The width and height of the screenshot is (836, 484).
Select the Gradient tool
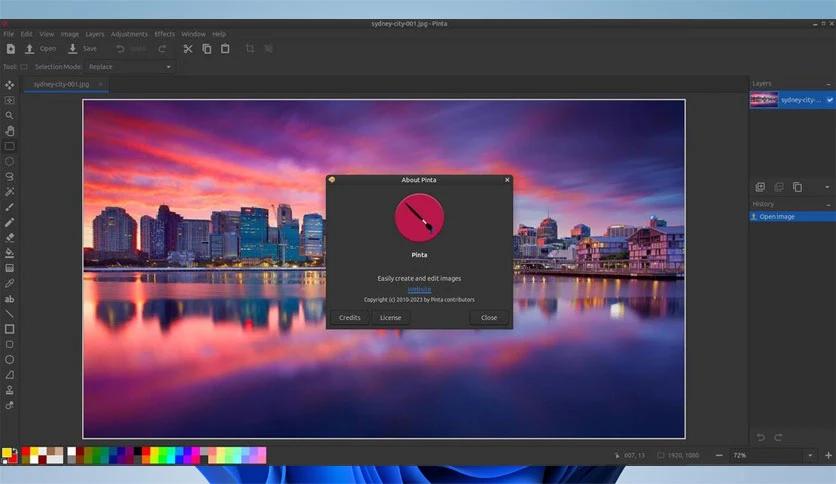10,268
